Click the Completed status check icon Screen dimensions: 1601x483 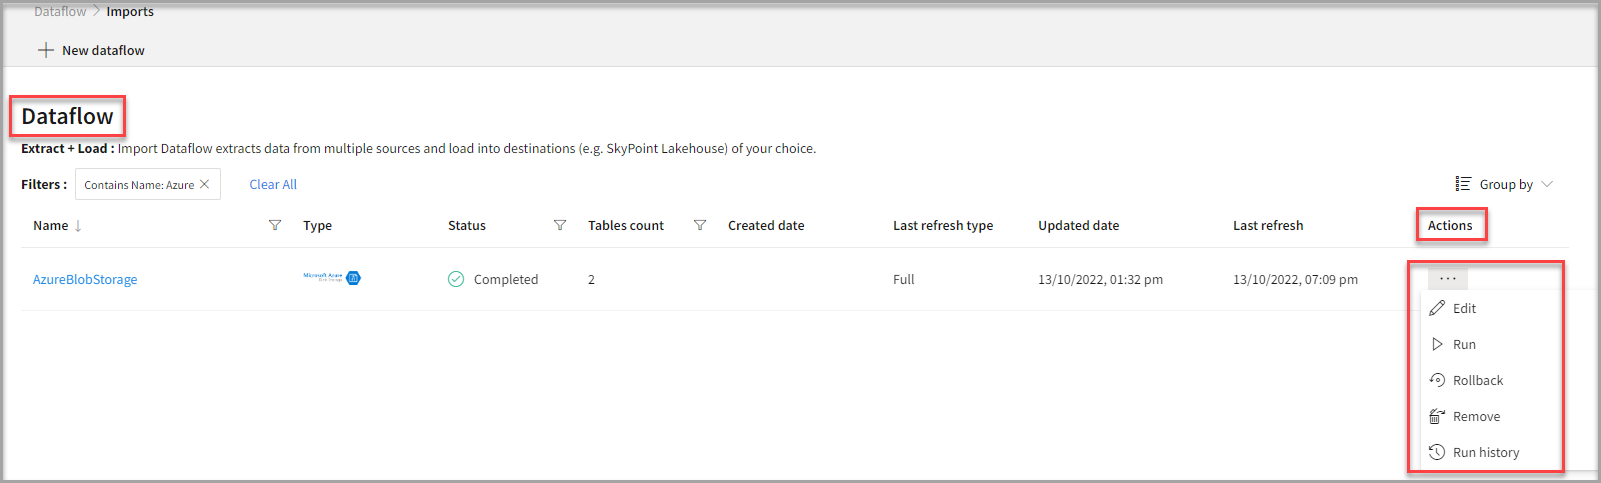click(456, 279)
